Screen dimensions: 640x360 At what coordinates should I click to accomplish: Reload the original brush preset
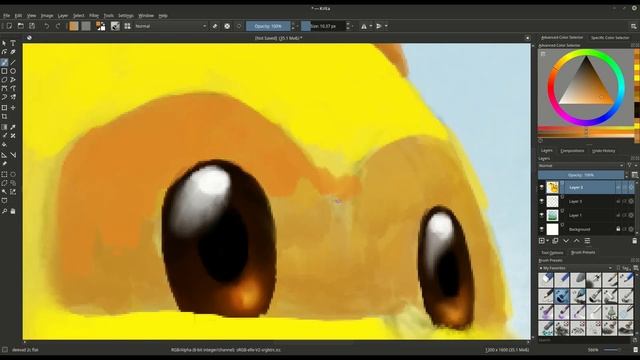coord(239,26)
